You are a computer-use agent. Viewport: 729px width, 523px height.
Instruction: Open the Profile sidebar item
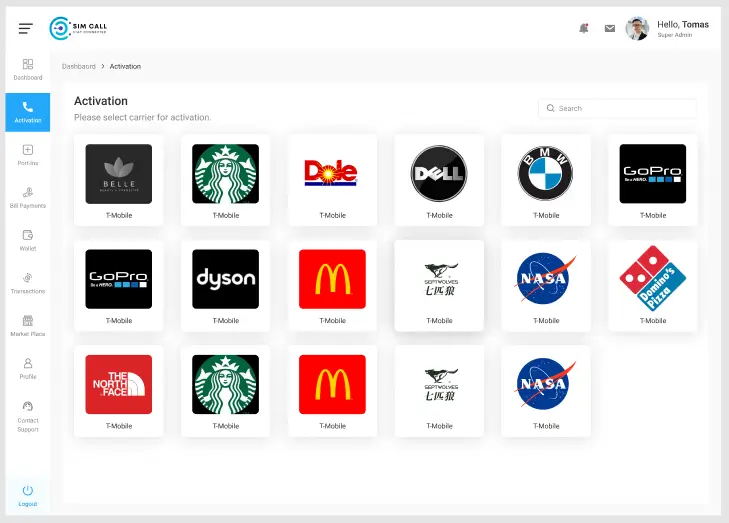coord(27,368)
